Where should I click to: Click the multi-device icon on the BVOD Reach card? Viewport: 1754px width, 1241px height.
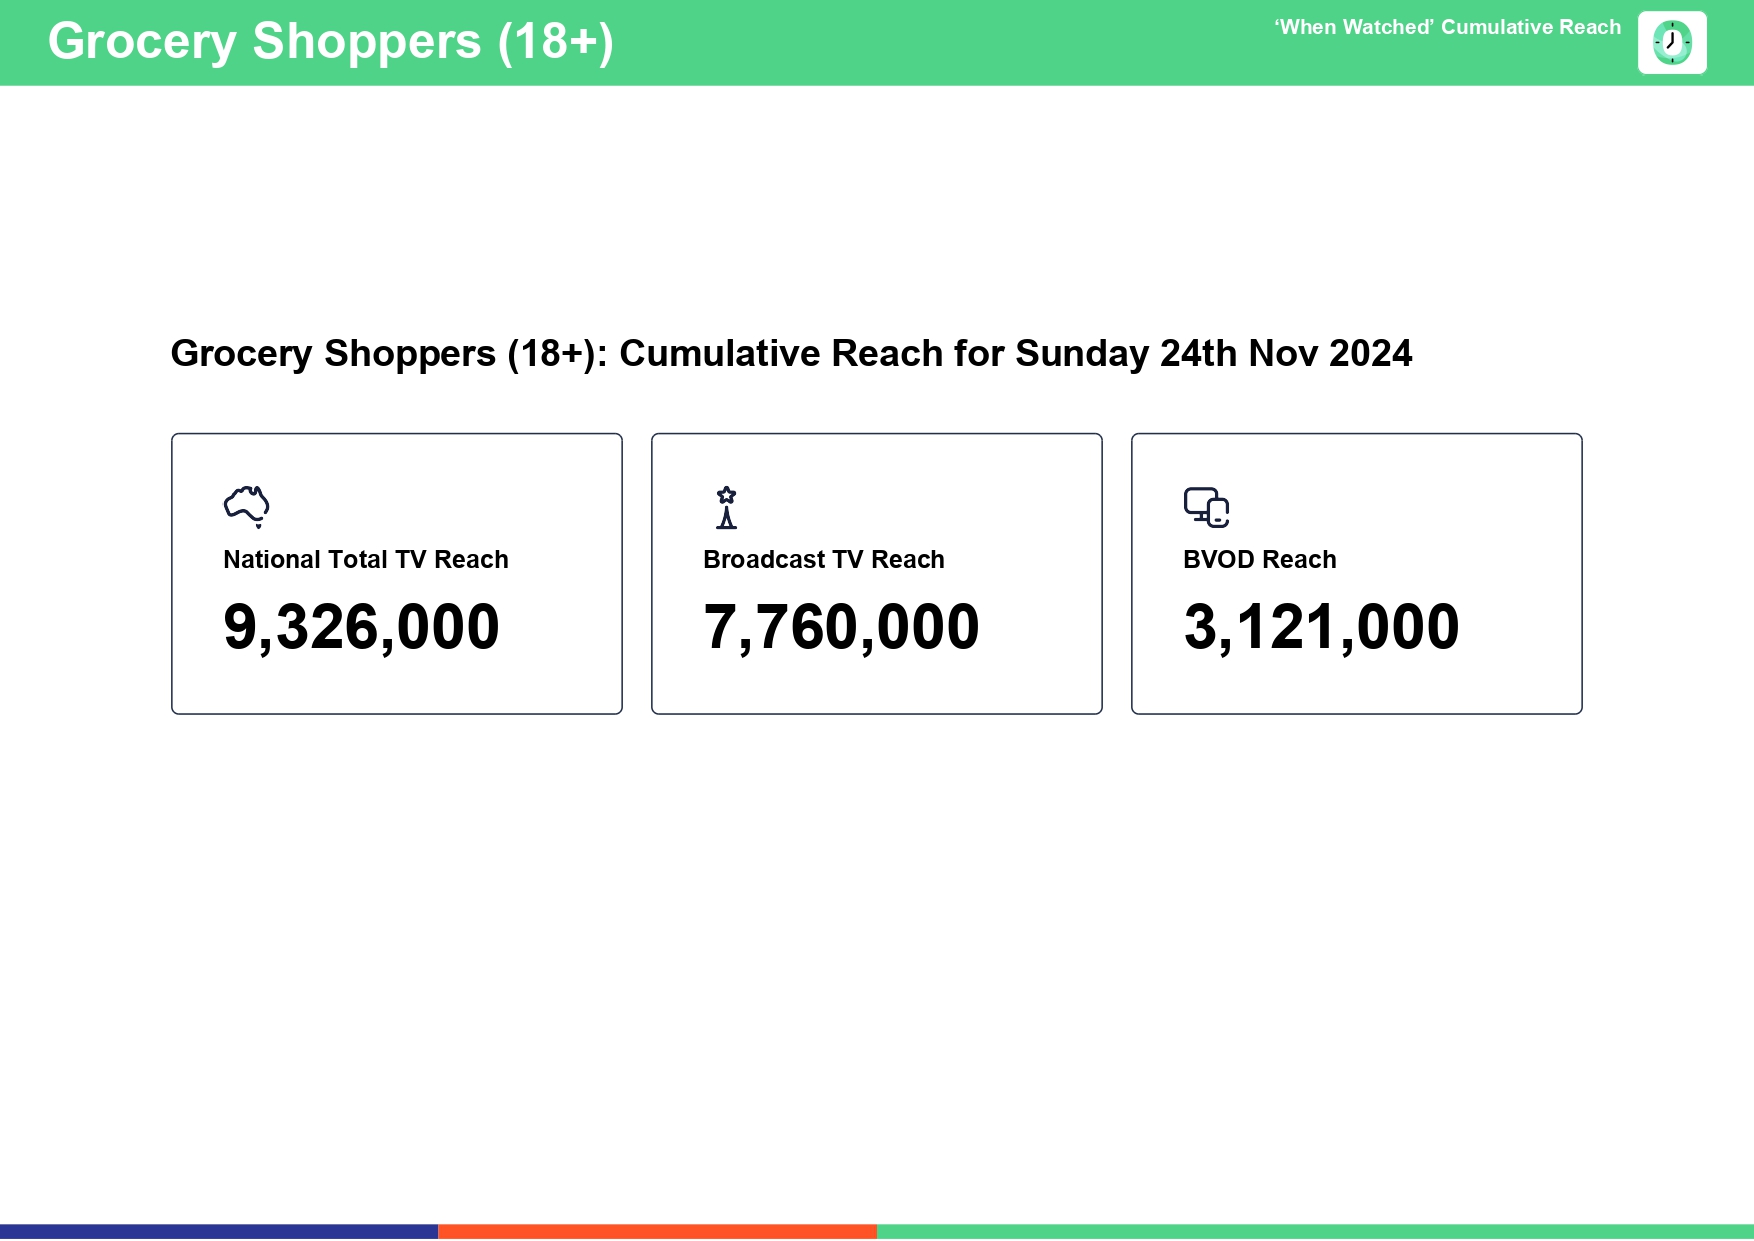pyautogui.click(x=1207, y=505)
